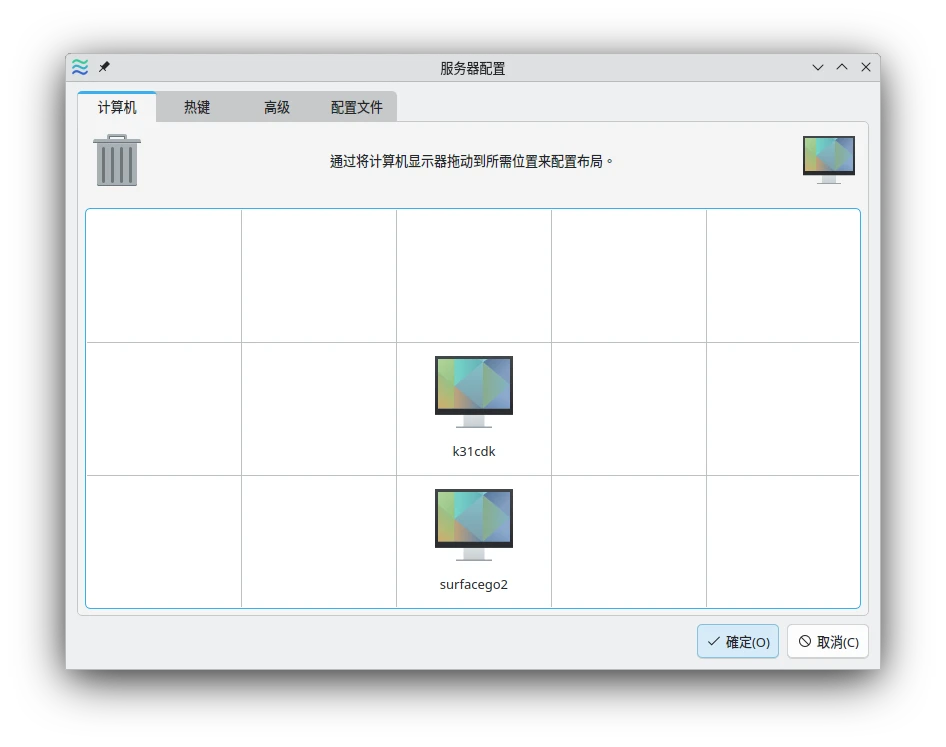946x747 pixels.
Task: Close the 服务器配置 dialog
Action: tap(866, 67)
